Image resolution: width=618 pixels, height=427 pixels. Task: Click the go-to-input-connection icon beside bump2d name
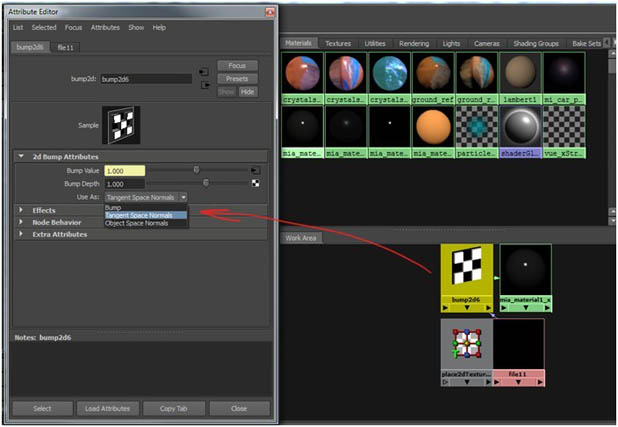point(204,72)
